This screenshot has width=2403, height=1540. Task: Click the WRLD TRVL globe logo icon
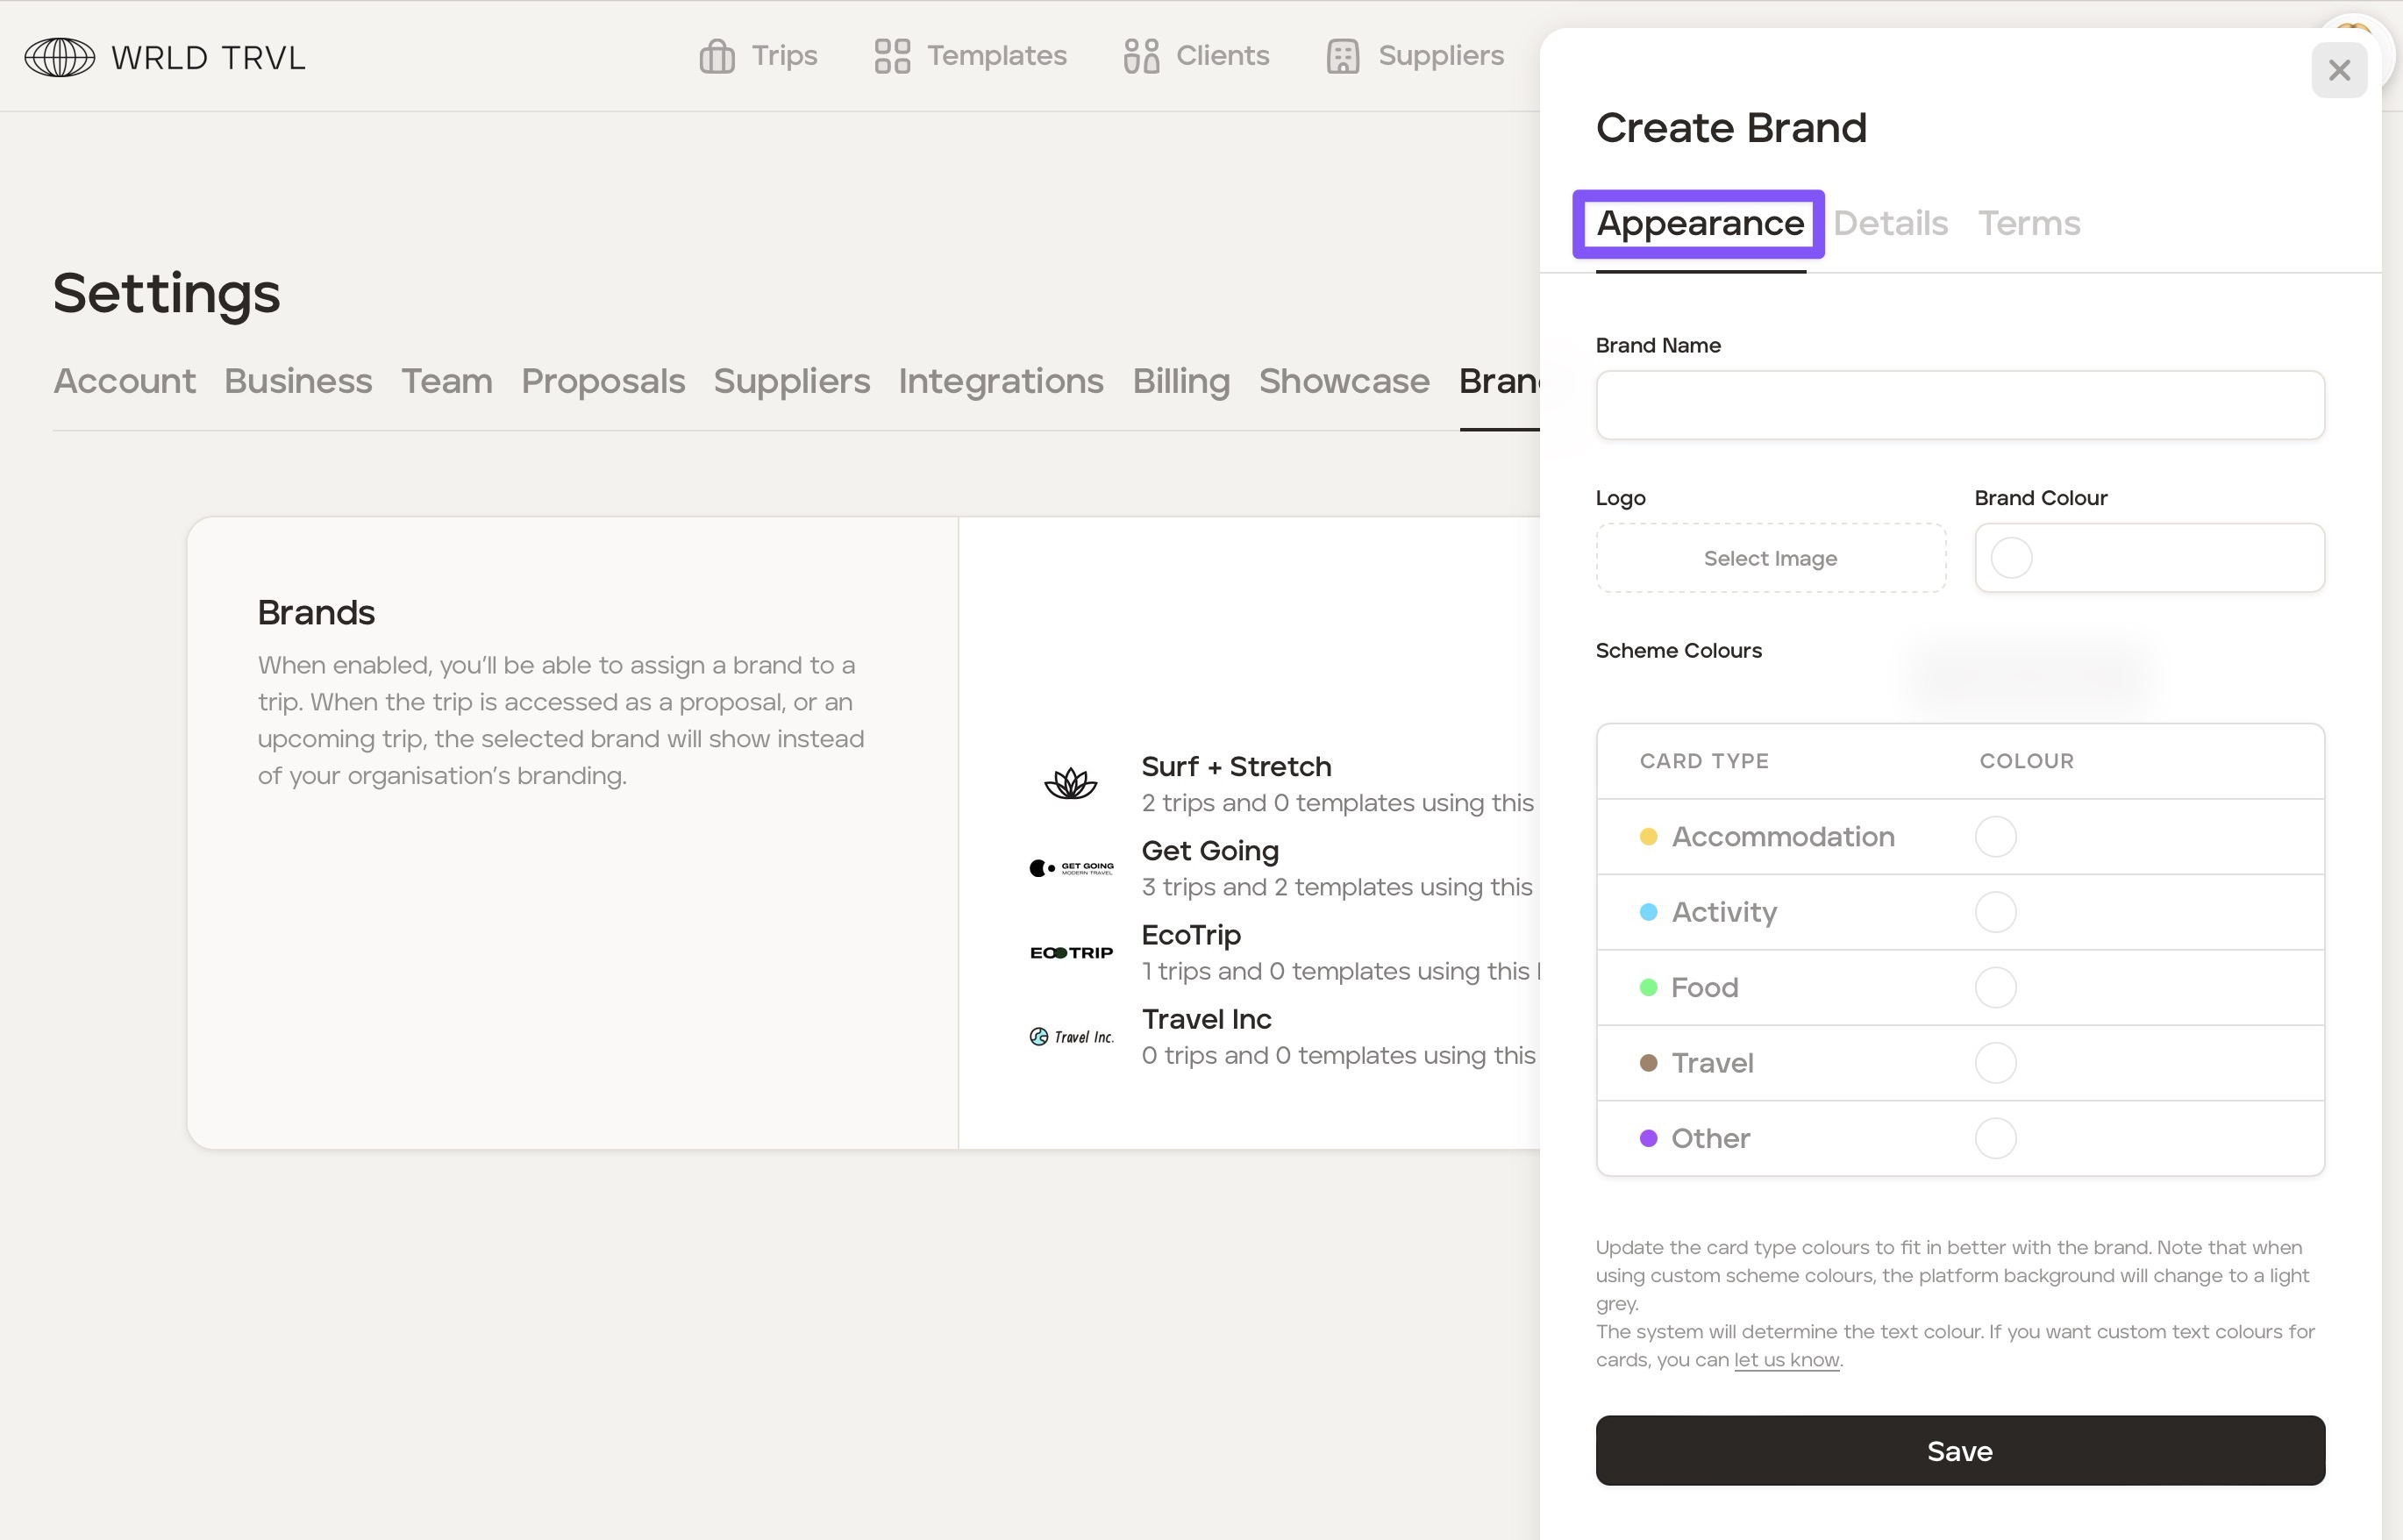pos(60,57)
